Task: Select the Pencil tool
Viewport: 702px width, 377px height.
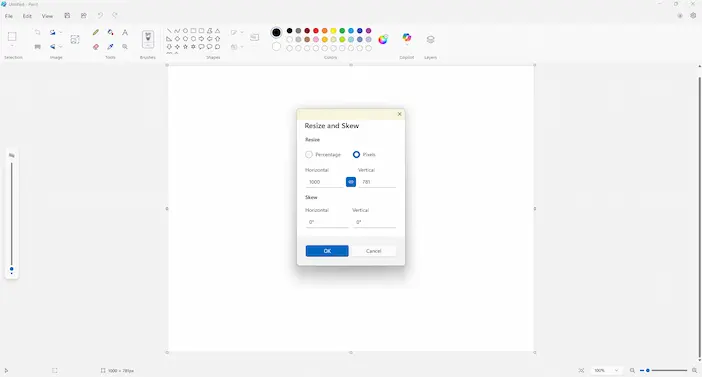Action: (96, 32)
